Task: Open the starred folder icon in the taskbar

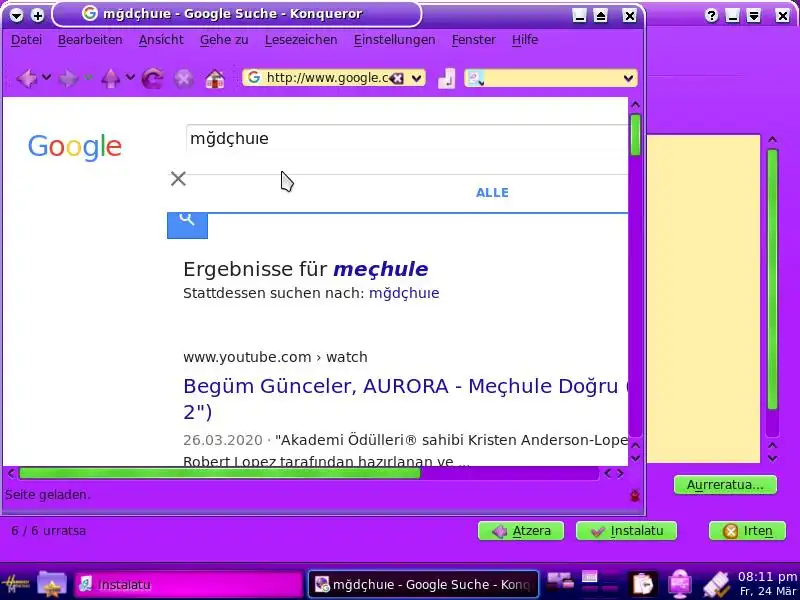Action: [x=52, y=584]
